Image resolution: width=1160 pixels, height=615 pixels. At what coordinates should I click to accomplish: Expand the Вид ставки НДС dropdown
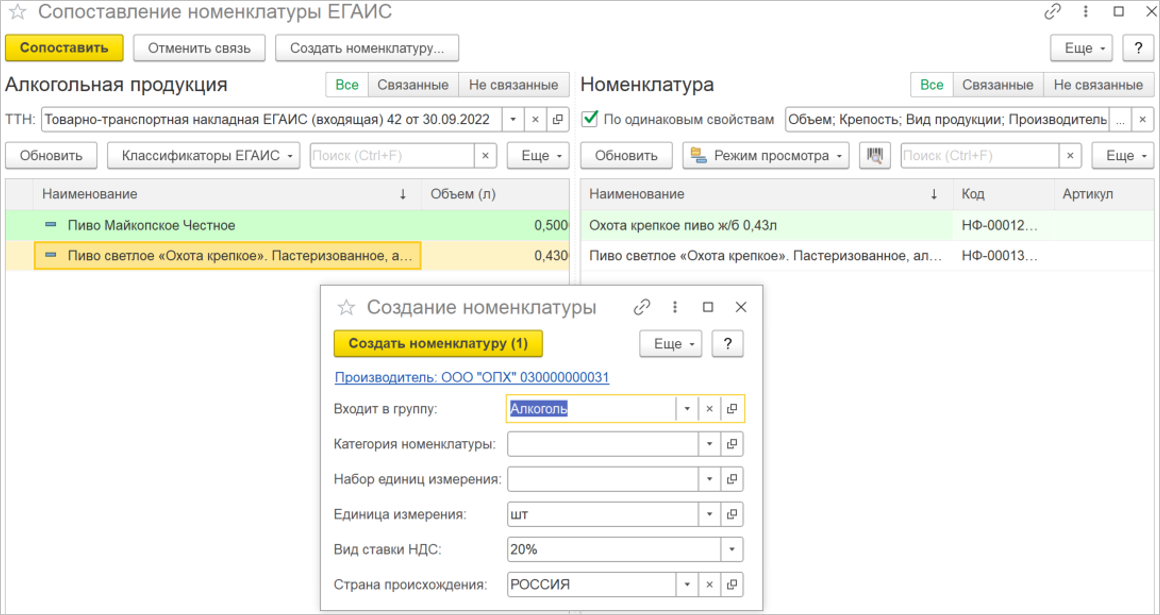732,549
